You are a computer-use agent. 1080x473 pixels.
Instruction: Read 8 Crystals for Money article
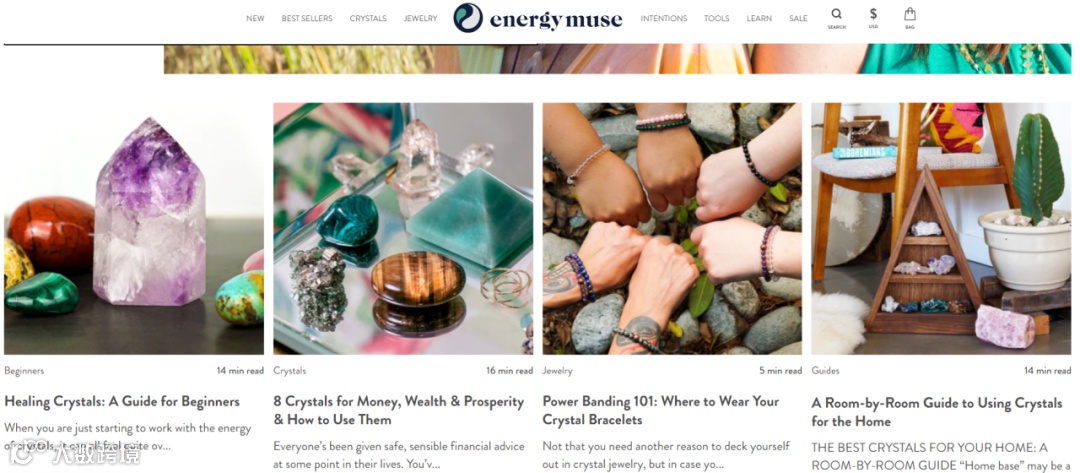(399, 410)
